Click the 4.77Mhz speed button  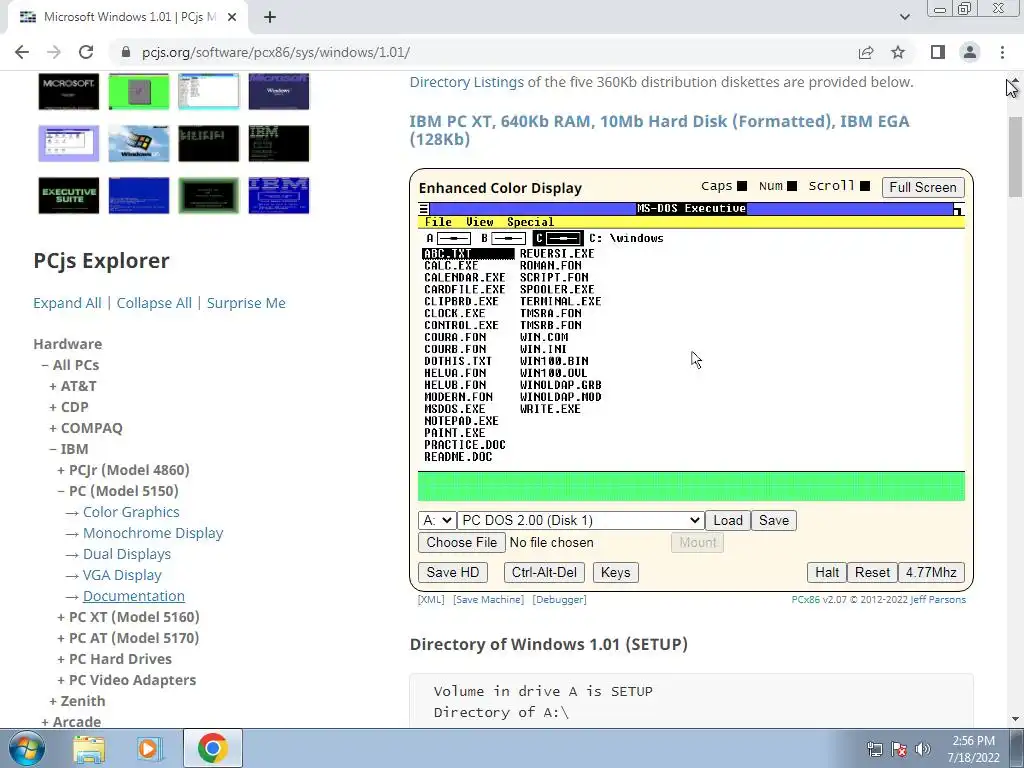pyautogui.click(x=931, y=573)
